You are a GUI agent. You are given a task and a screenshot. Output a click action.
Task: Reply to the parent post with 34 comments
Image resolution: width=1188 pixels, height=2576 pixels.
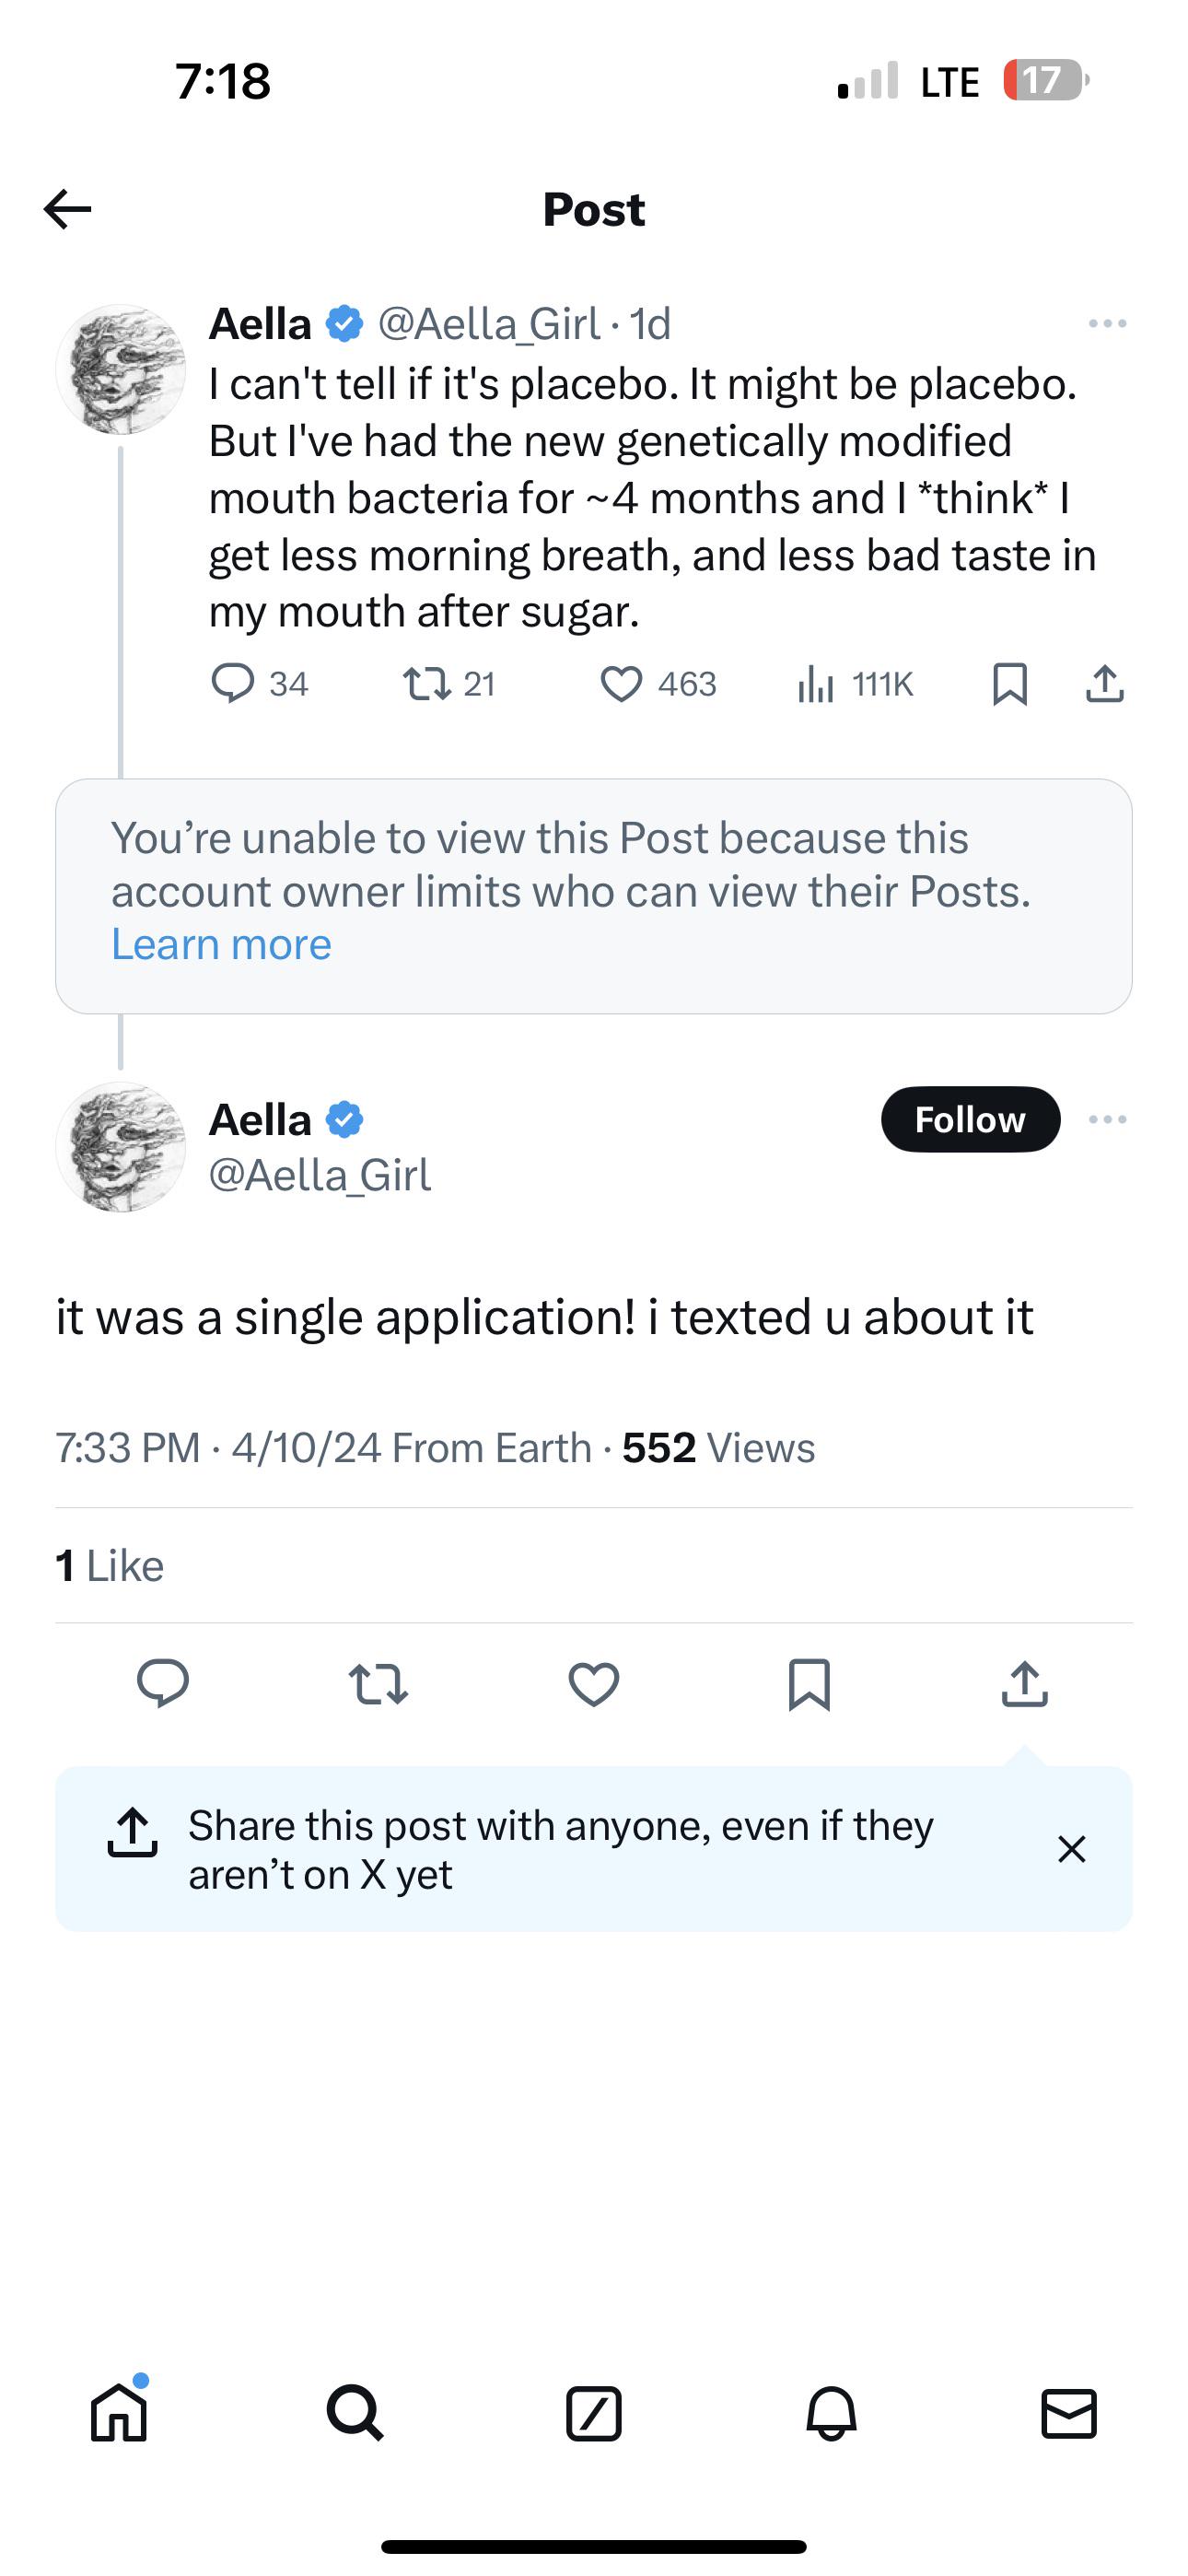[233, 684]
